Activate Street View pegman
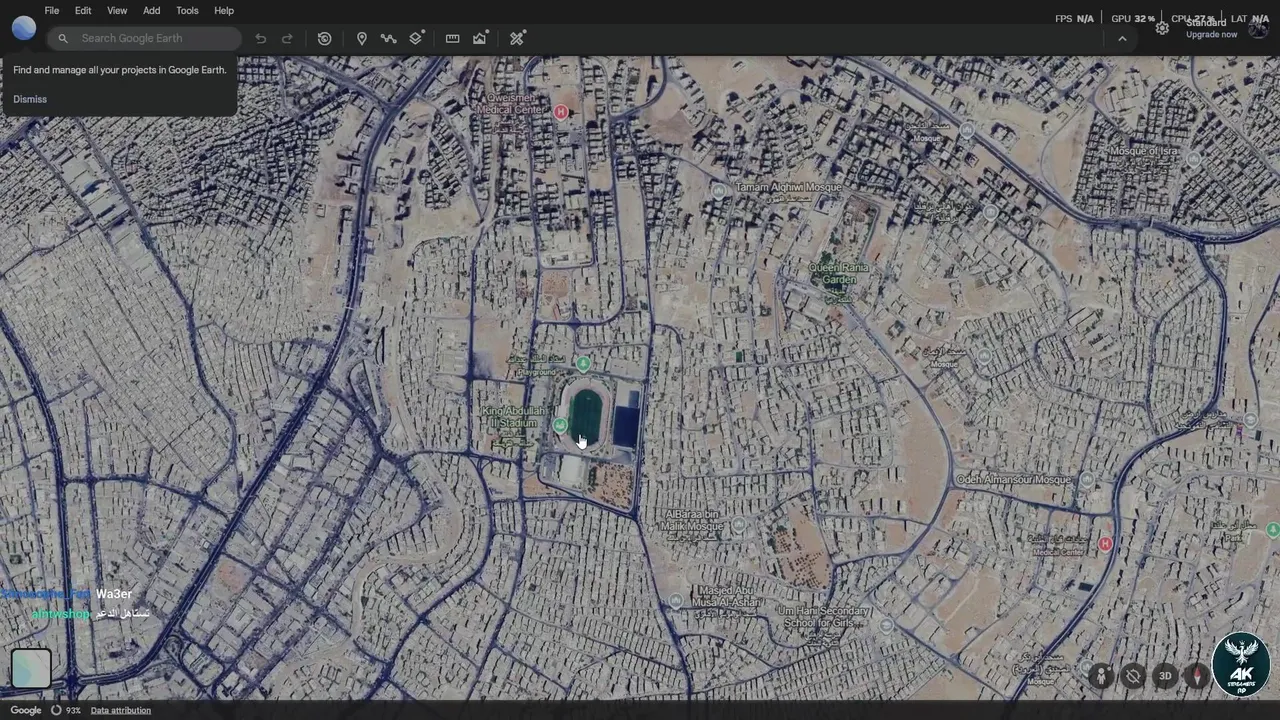Screen dimensions: 1280x720 pyautogui.click(x=1101, y=676)
